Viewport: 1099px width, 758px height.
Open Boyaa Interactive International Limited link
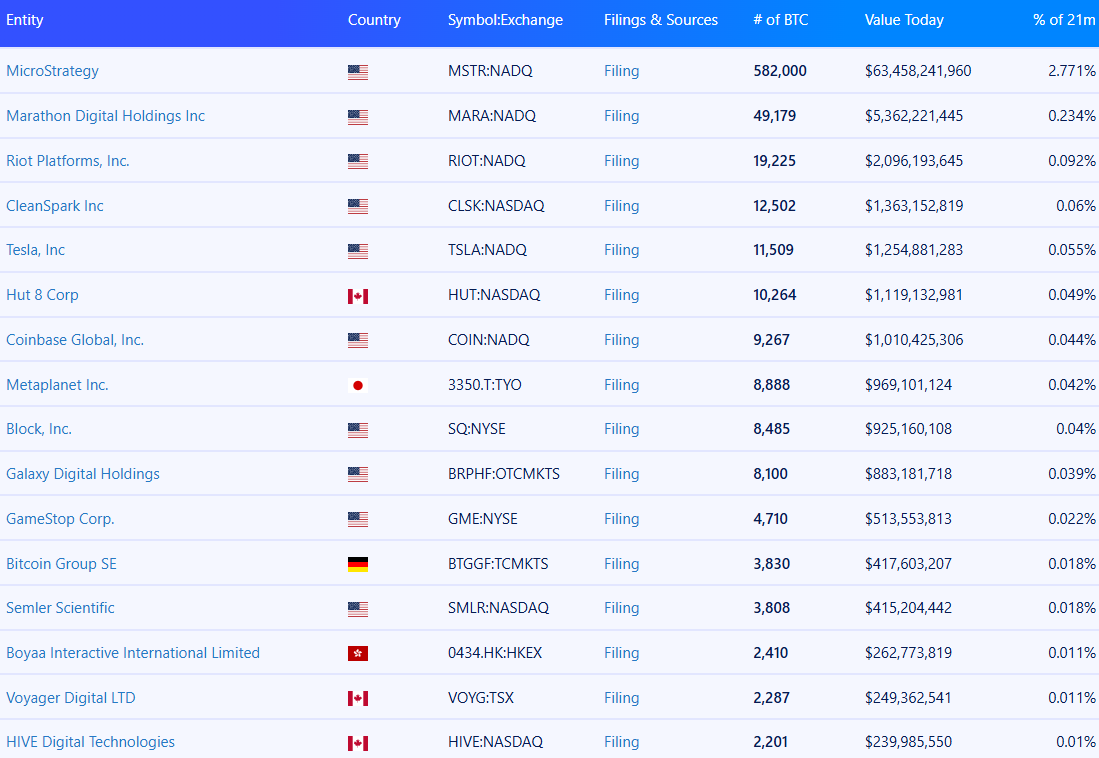click(x=133, y=652)
